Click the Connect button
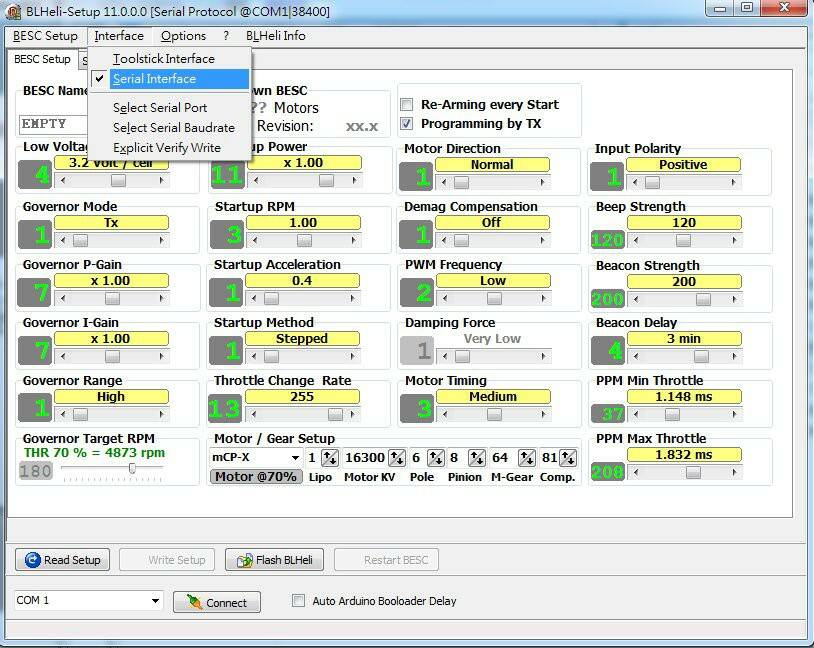Screen dimensions: 814x648 coord(217,602)
